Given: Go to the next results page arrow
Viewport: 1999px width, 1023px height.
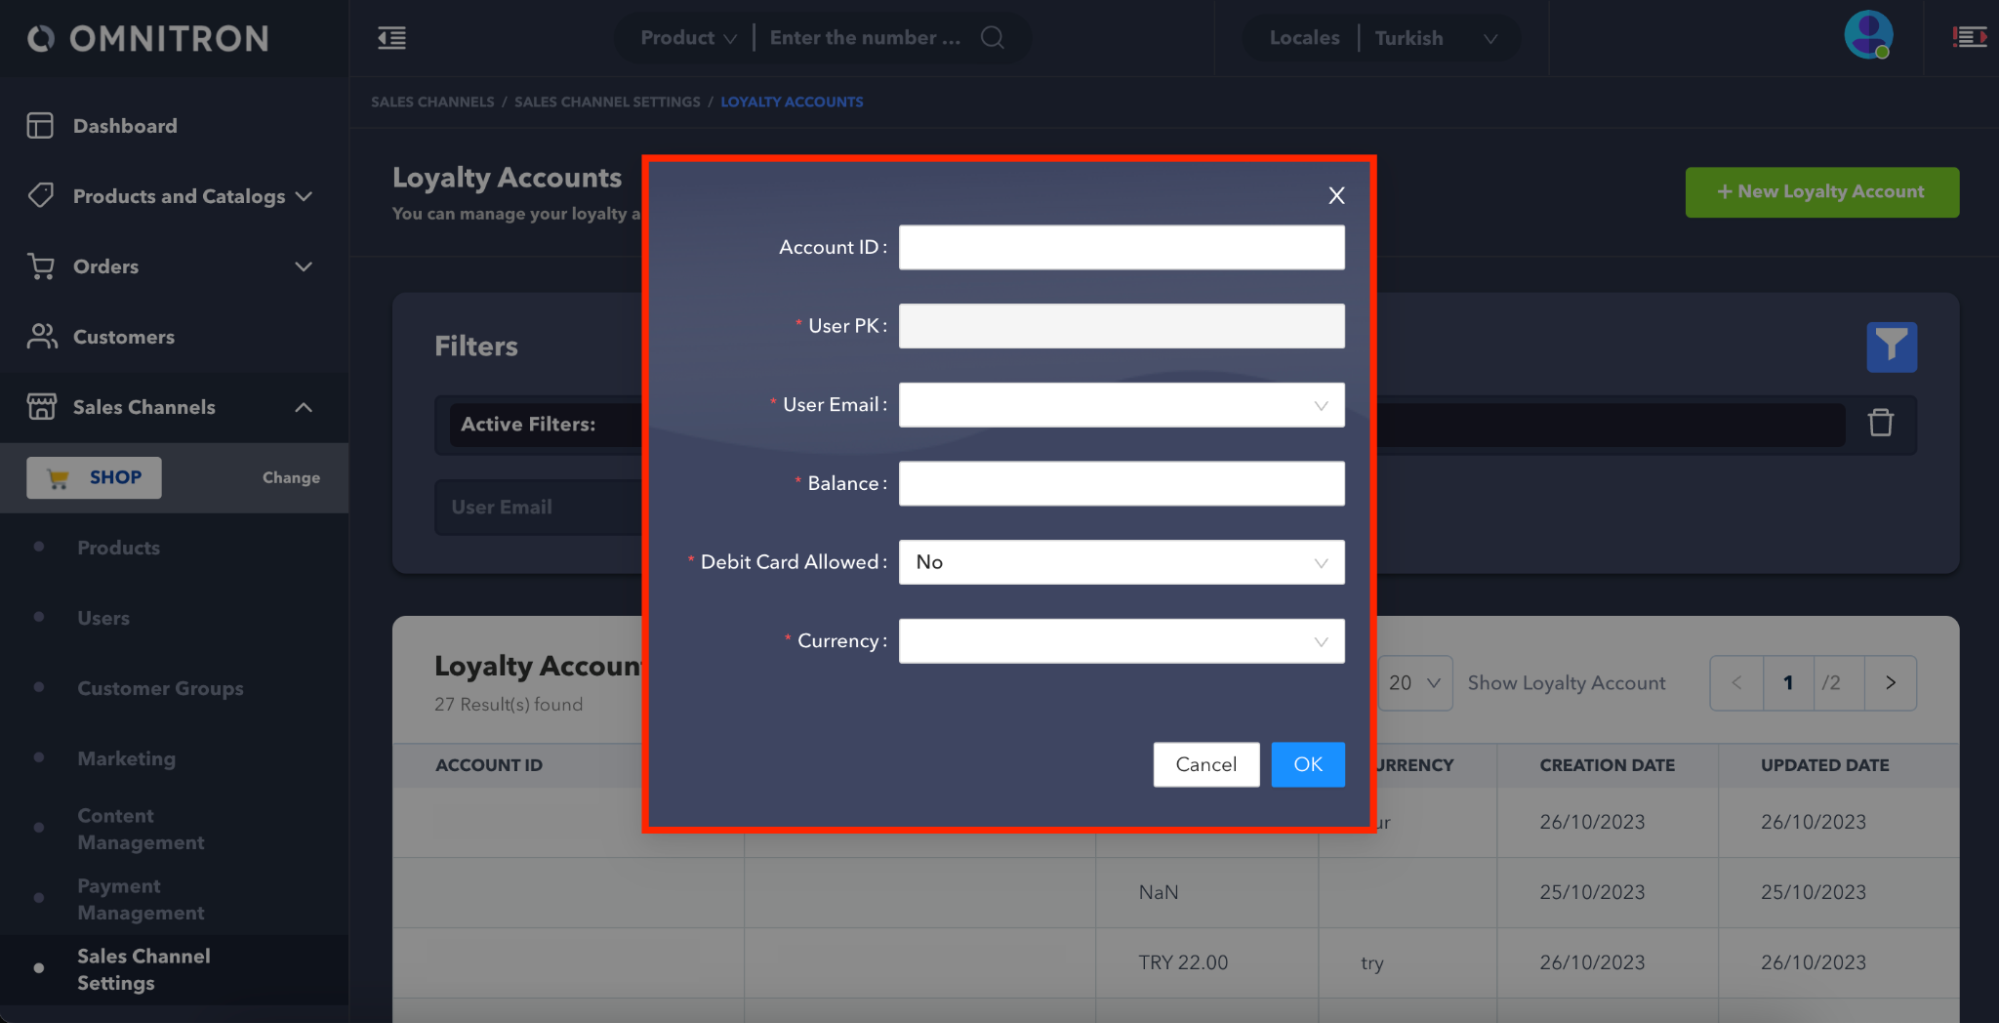Looking at the screenshot, I should pyautogui.click(x=1890, y=683).
